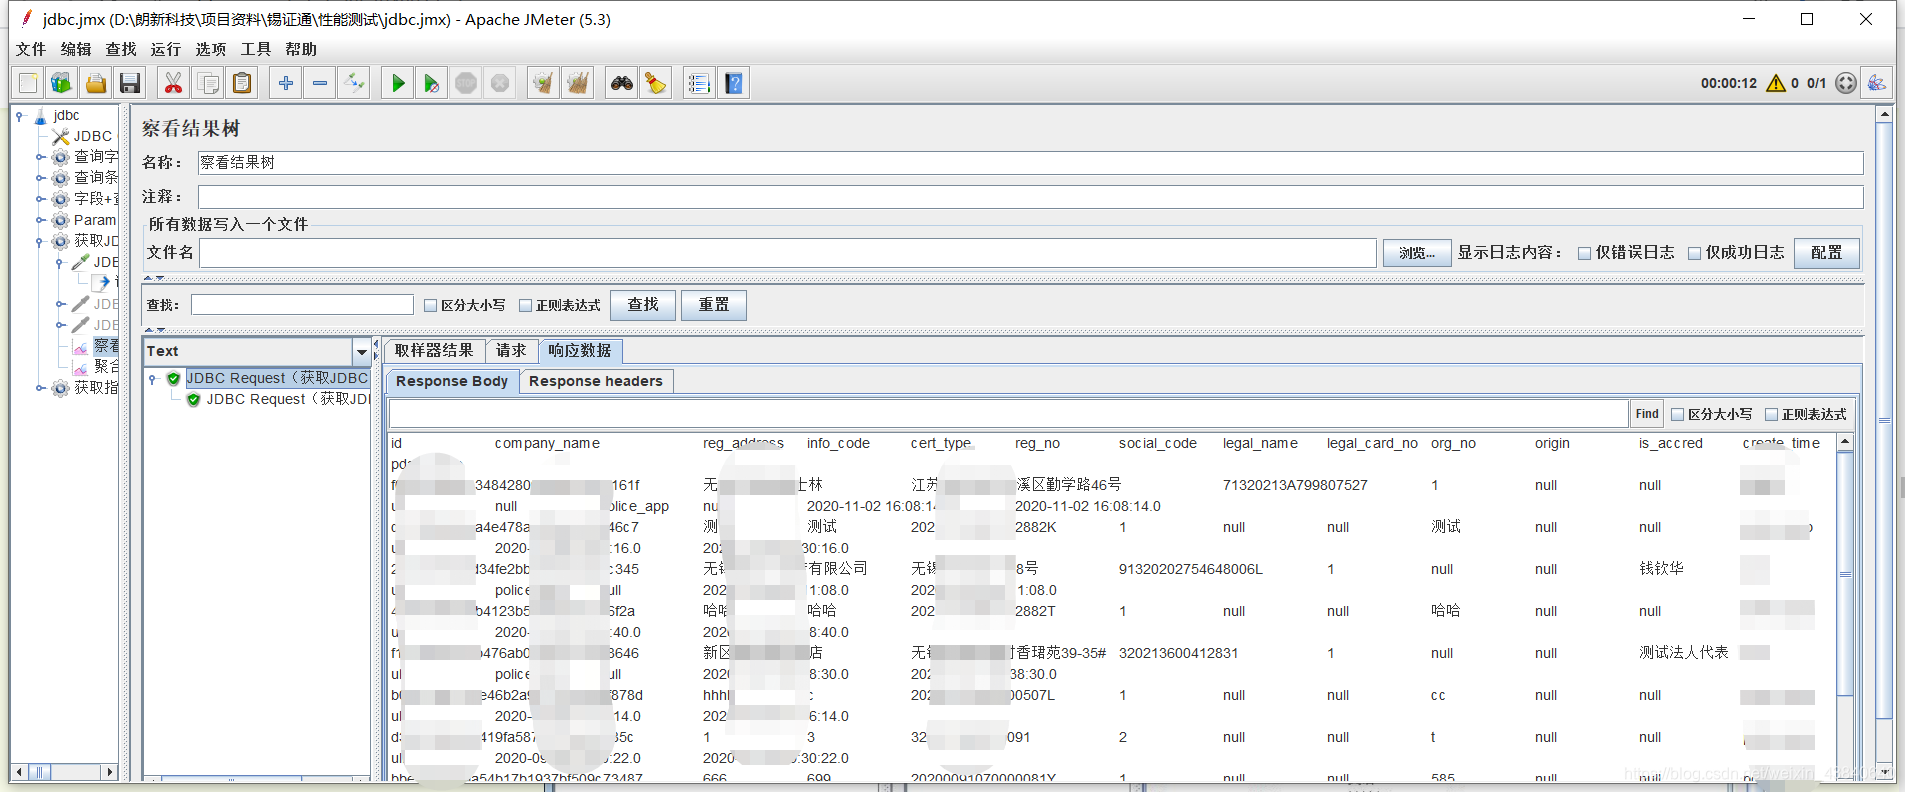1905x792 pixels.
Task: Open the Text renderer dropdown
Action: point(361,351)
